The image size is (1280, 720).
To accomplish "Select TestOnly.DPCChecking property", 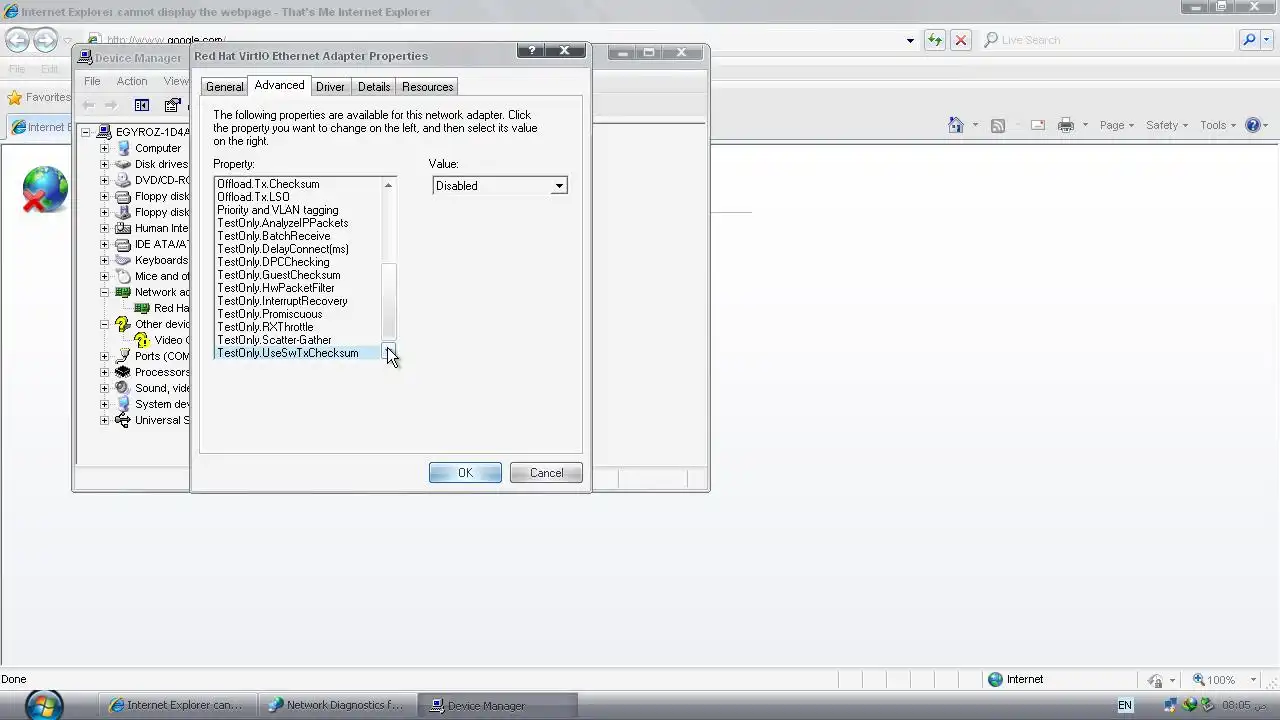I will pos(273,262).
